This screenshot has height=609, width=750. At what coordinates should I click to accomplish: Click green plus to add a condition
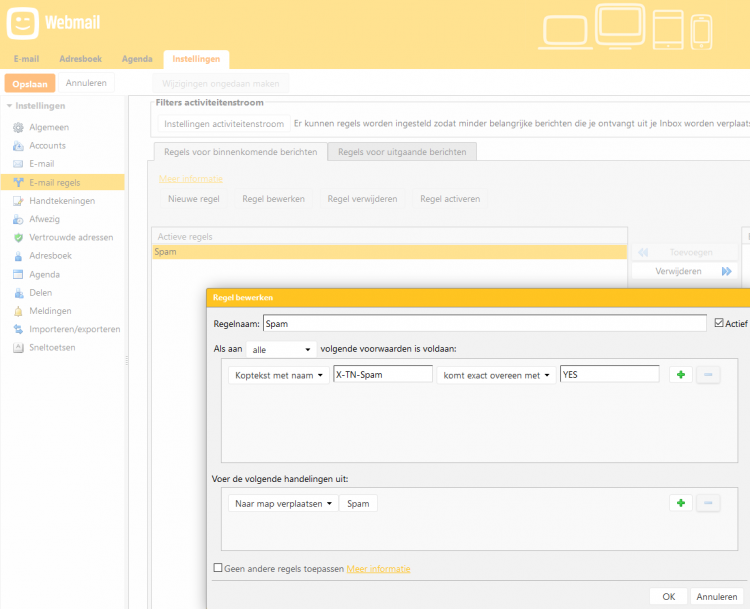[681, 374]
